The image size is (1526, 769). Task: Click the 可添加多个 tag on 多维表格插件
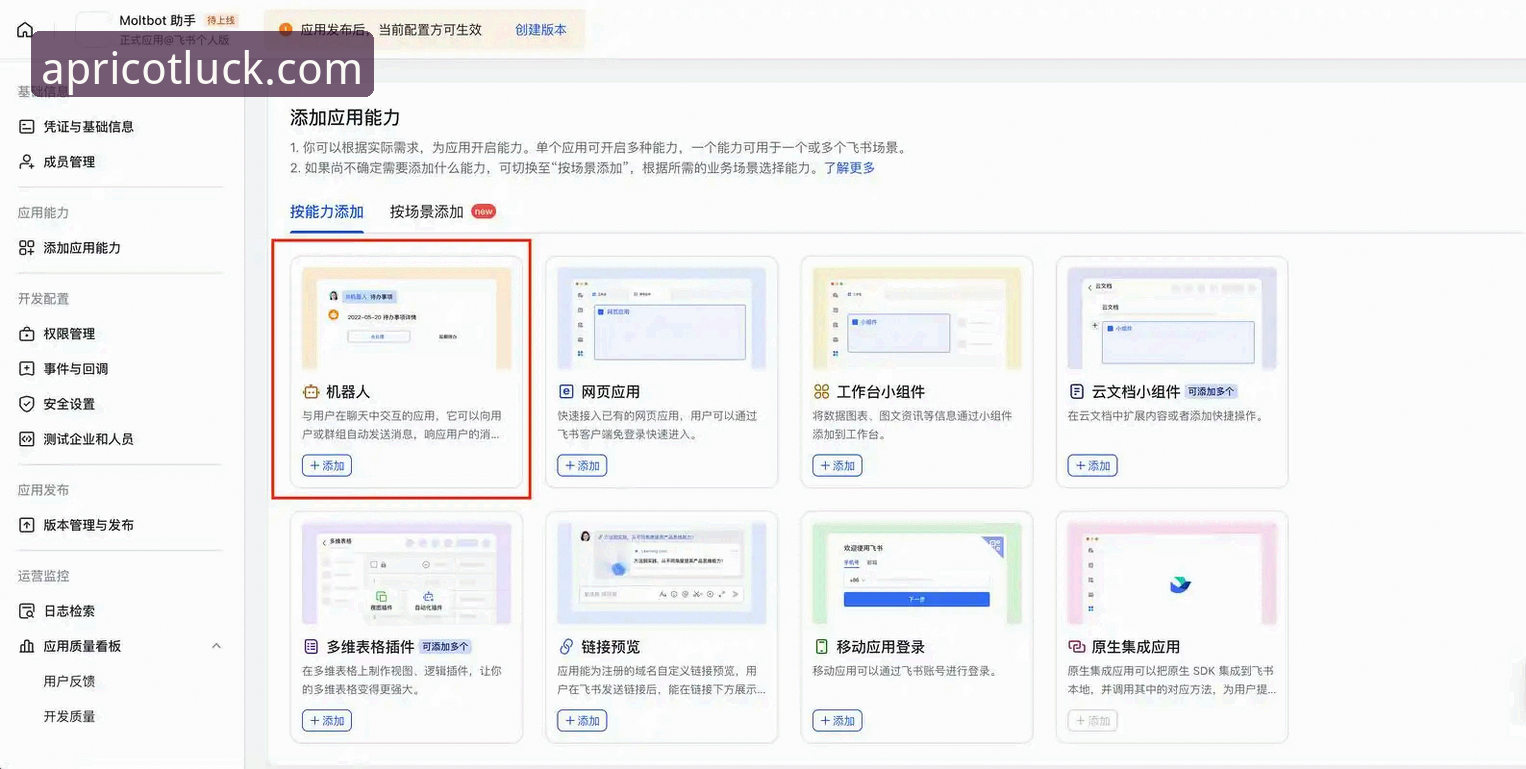[445, 647]
